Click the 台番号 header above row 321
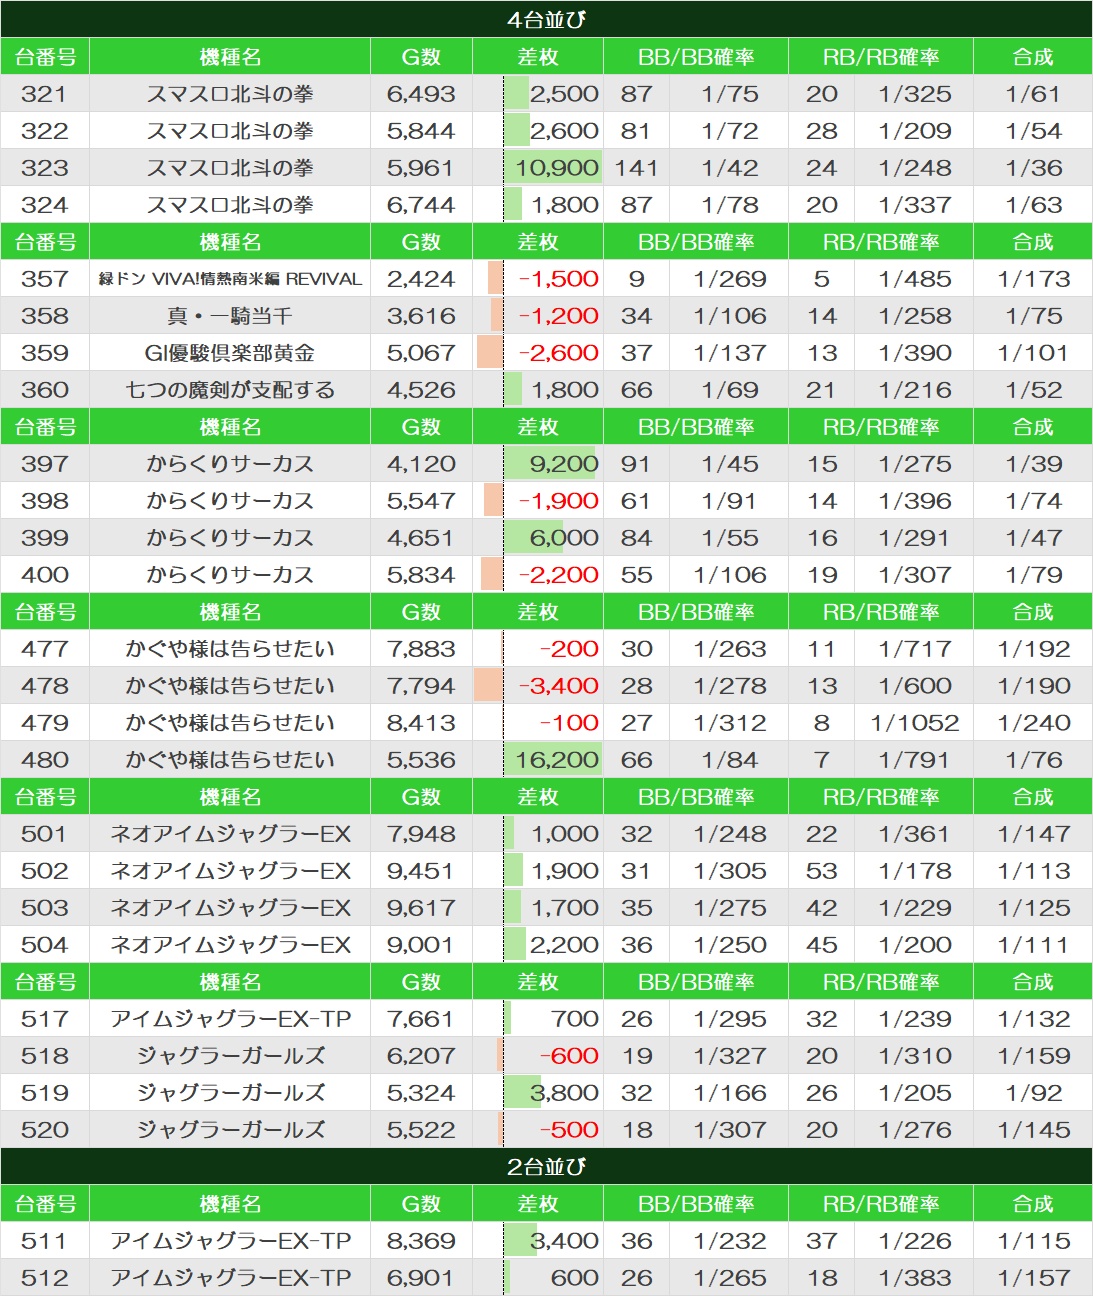The width and height of the screenshot is (1093, 1296). tap(45, 57)
